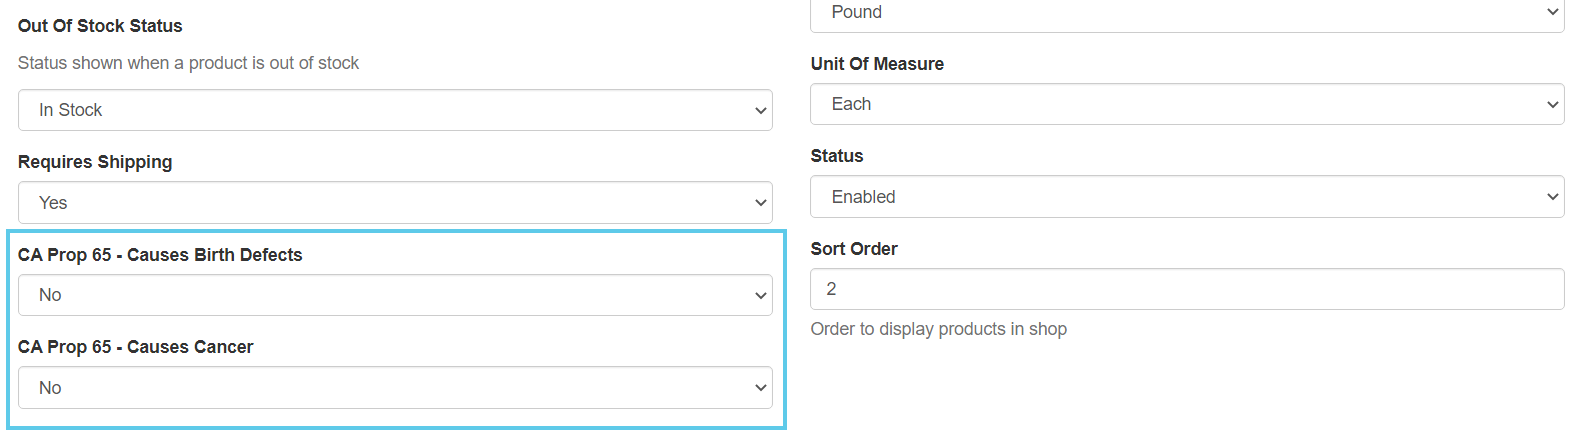This screenshot has width=1583, height=438.
Task: Click the Sort Order label
Action: tap(854, 249)
